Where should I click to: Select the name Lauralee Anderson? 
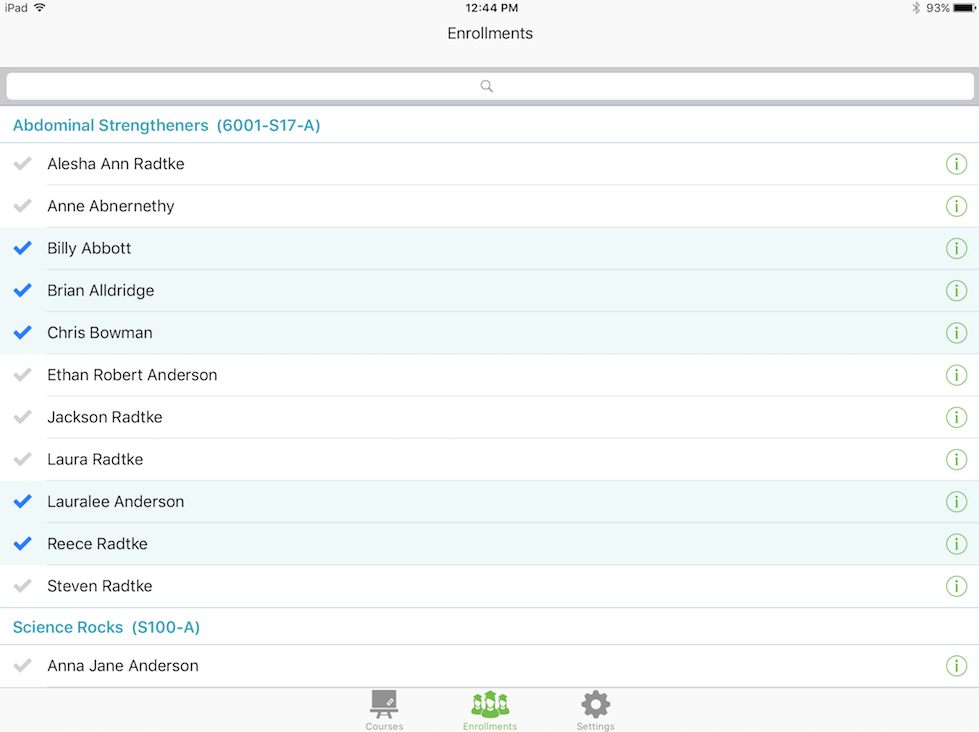[x=116, y=502]
